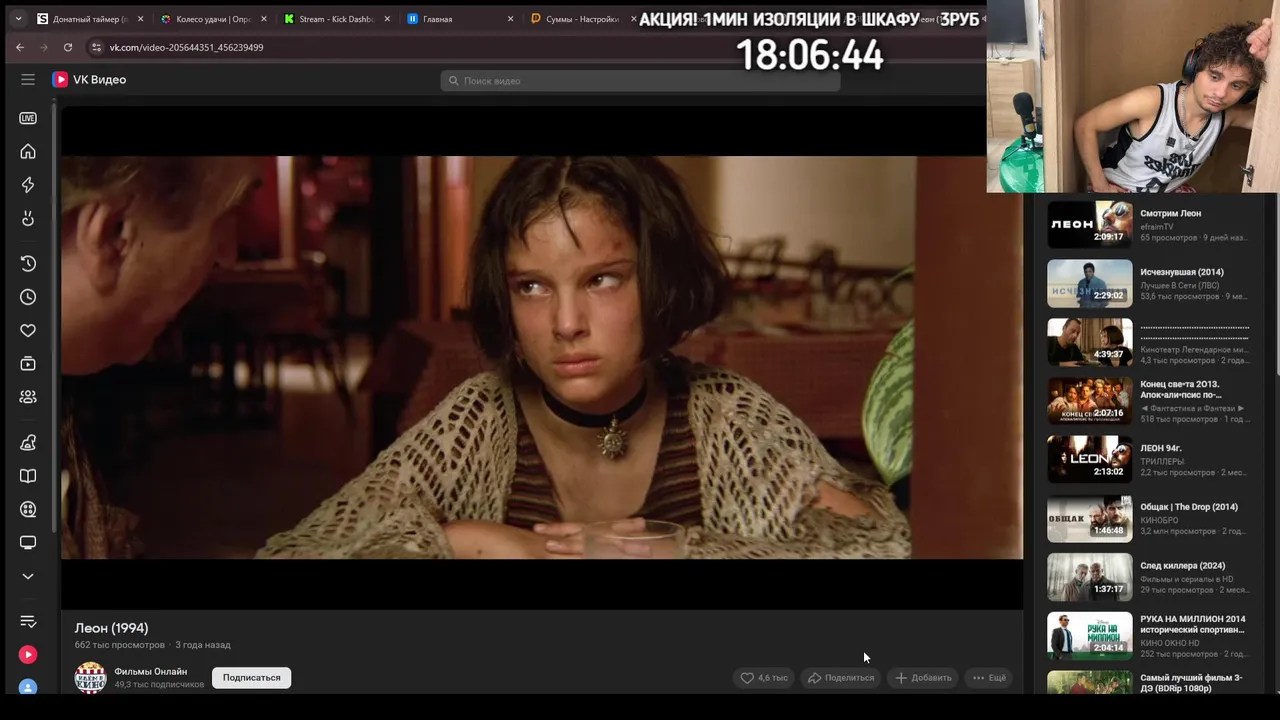Image resolution: width=1280 pixels, height=720 pixels.
Task: Reload the page
Action: 68,47
